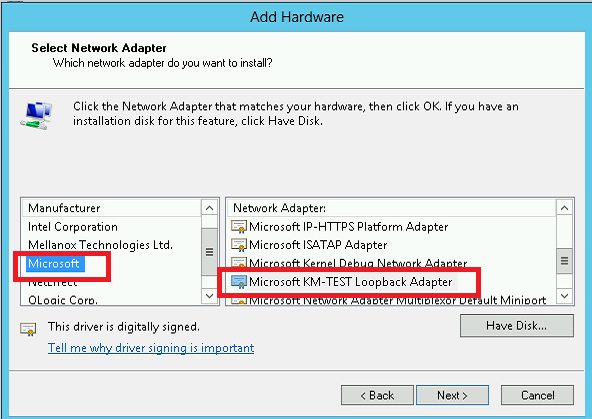The image size is (592, 419).
Task: Select Microsoft Kernel Debug Network Adapter
Action: (358, 263)
